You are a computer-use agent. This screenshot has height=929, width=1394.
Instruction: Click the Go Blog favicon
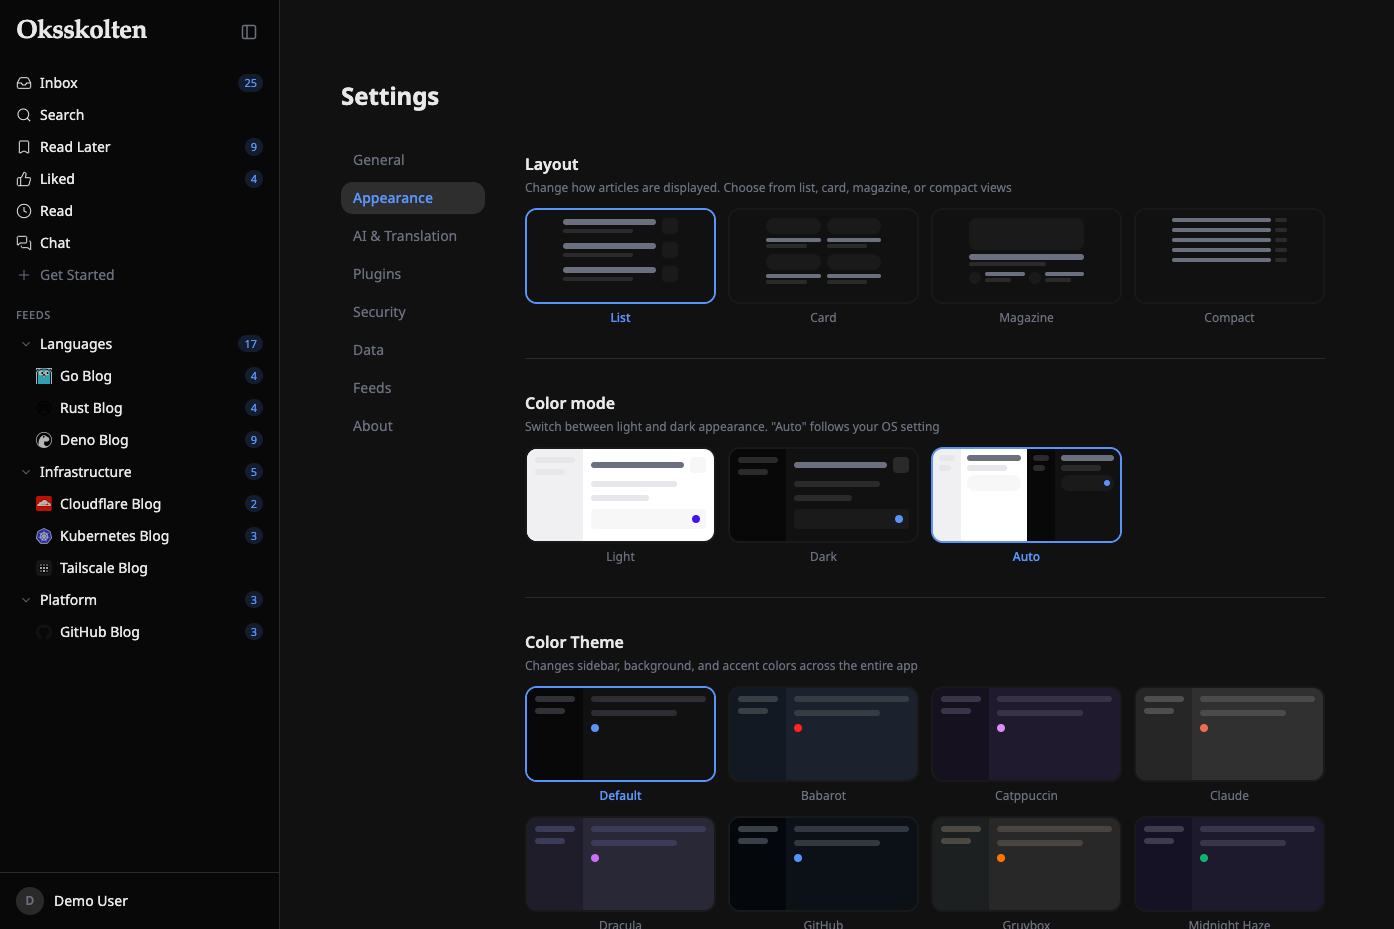44,376
